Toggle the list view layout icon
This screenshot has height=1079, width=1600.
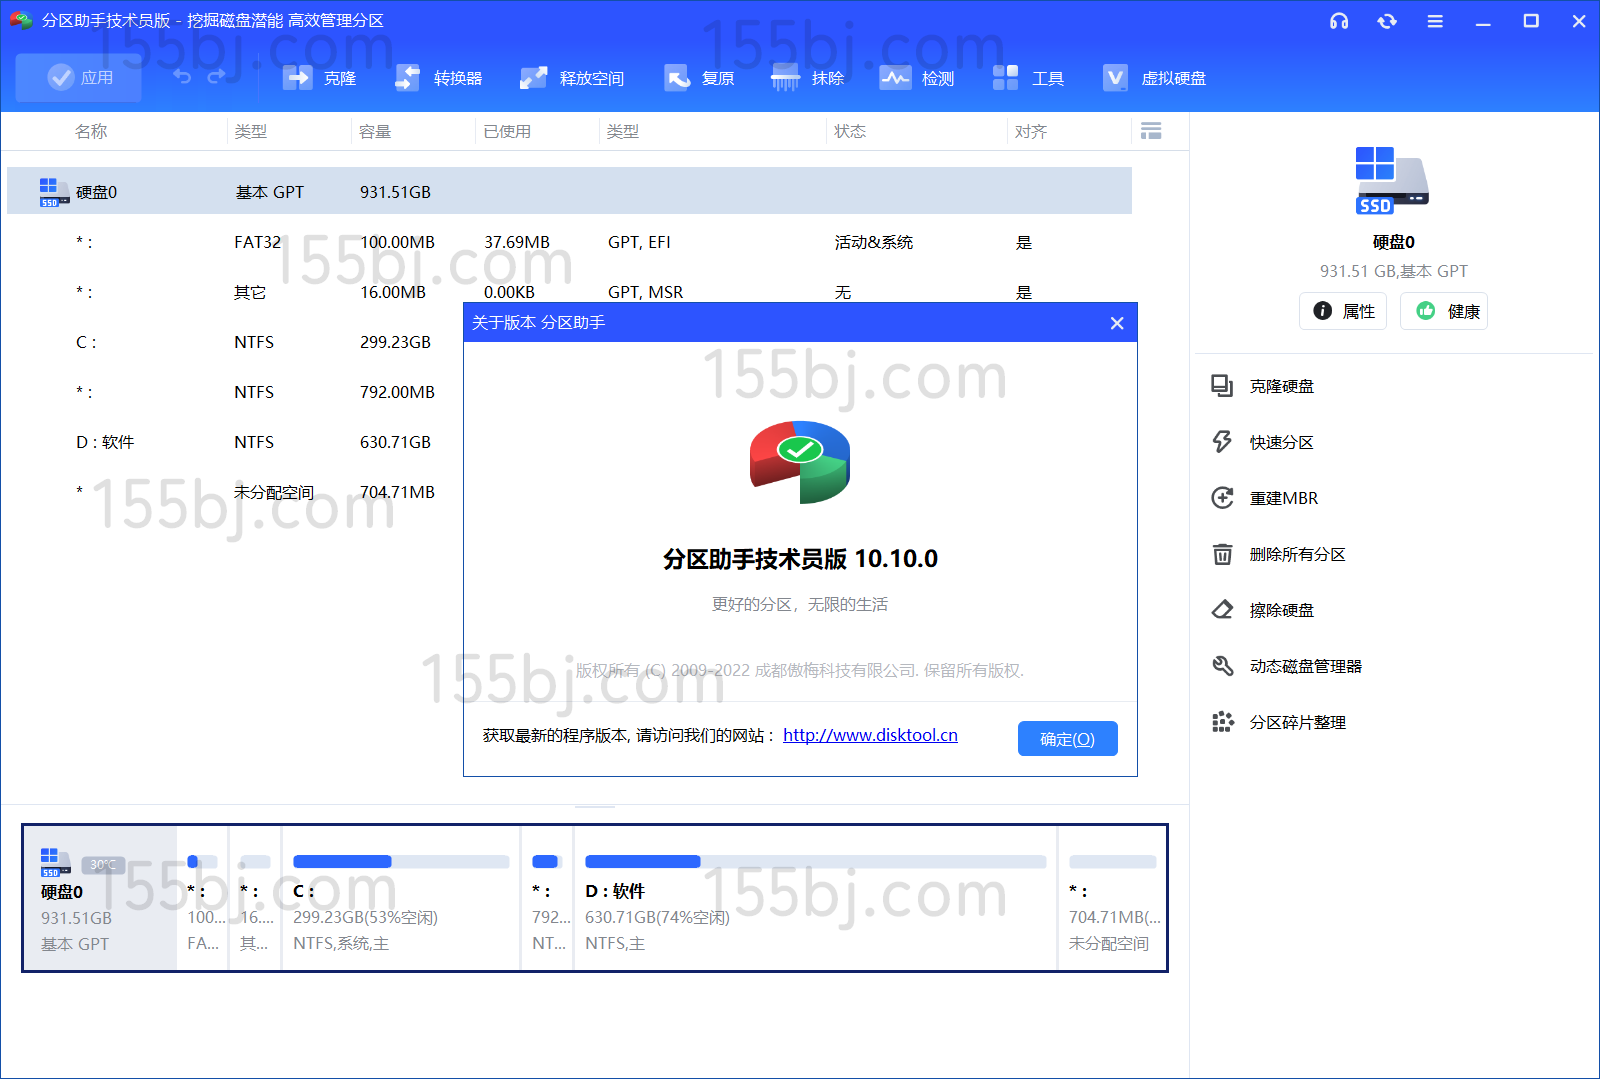1151,131
